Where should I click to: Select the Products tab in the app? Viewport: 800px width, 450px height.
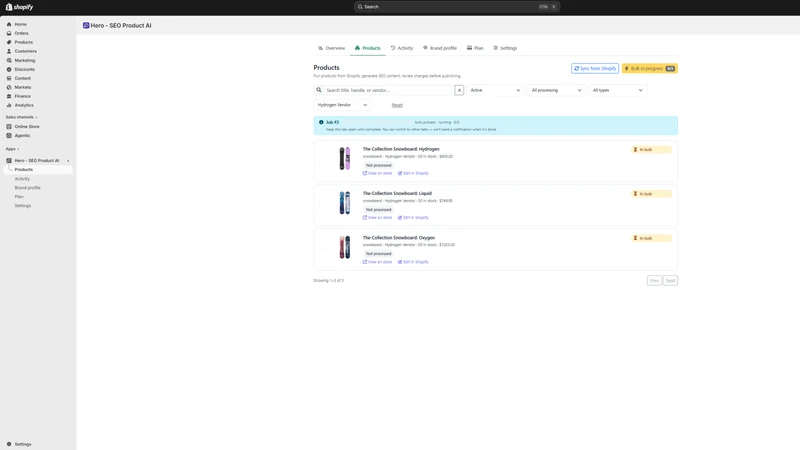367,48
